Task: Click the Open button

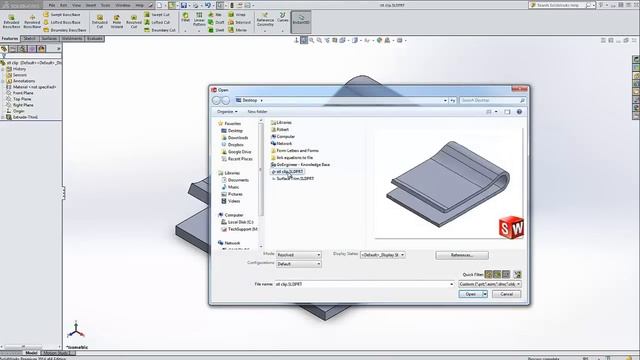Action: tap(471, 294)
